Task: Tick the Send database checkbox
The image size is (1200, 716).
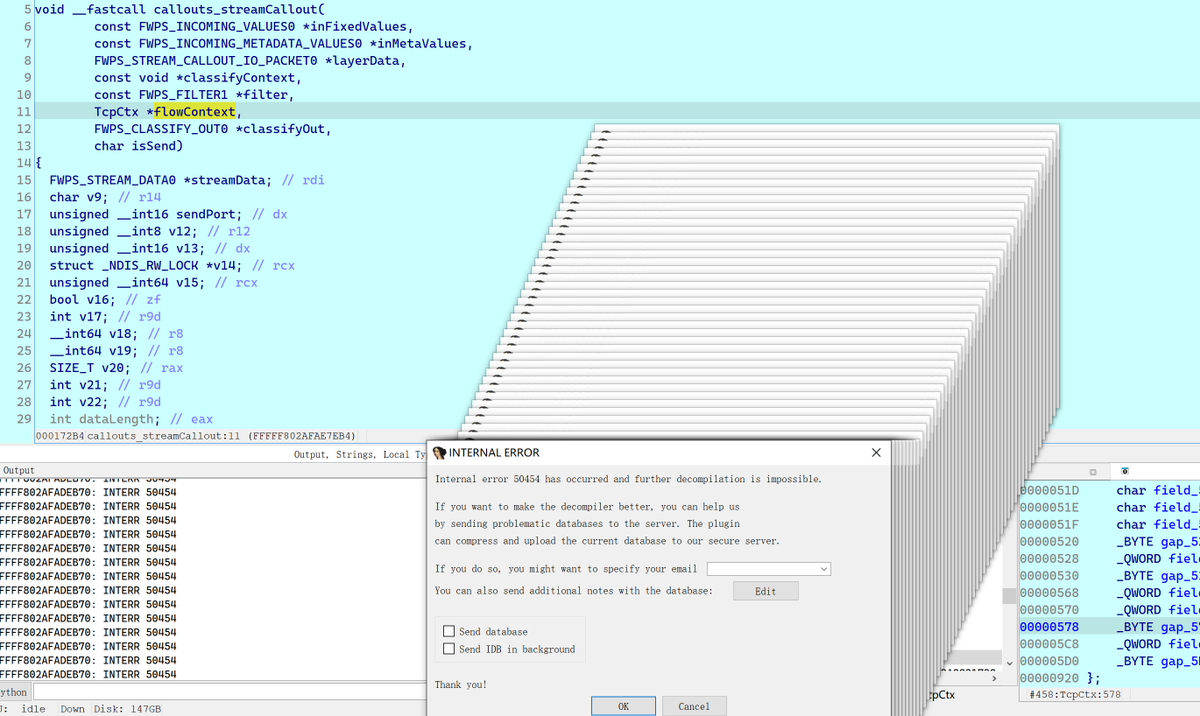Action: 449,632
